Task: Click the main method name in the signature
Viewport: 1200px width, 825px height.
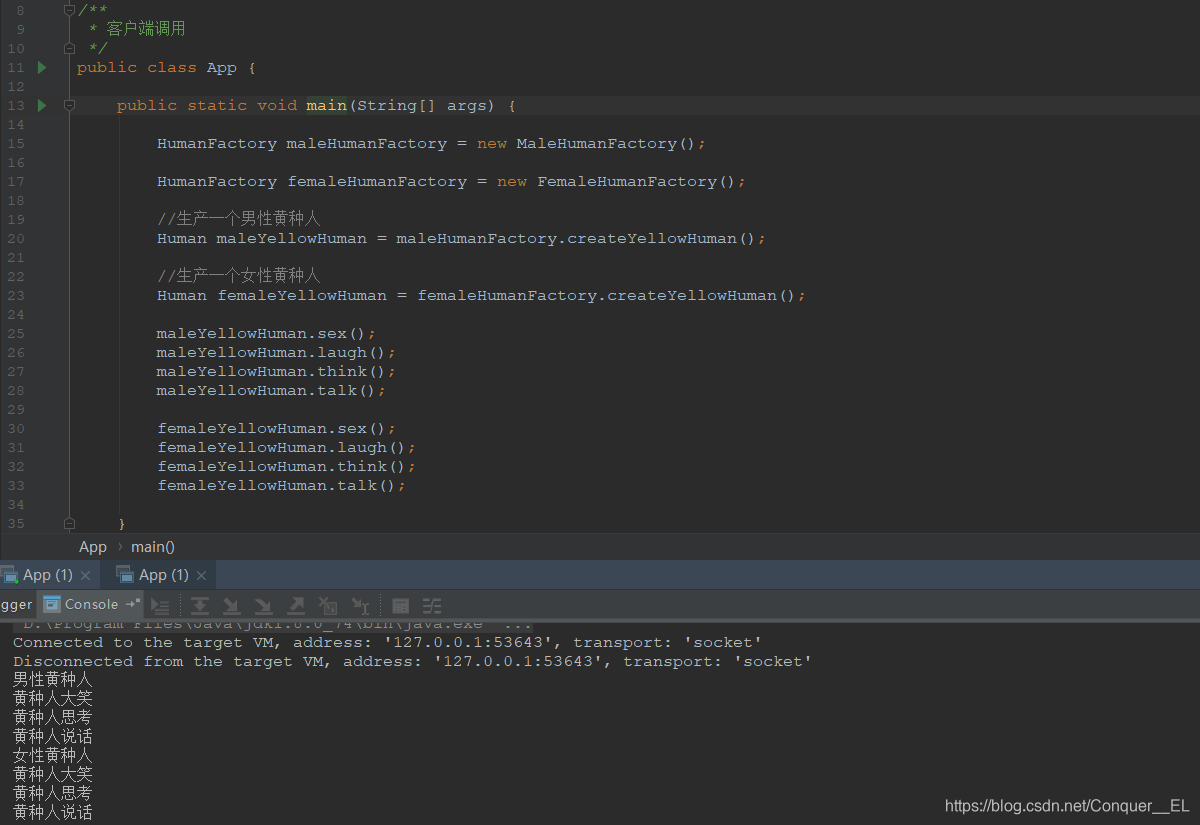Action: coord(326,105)
